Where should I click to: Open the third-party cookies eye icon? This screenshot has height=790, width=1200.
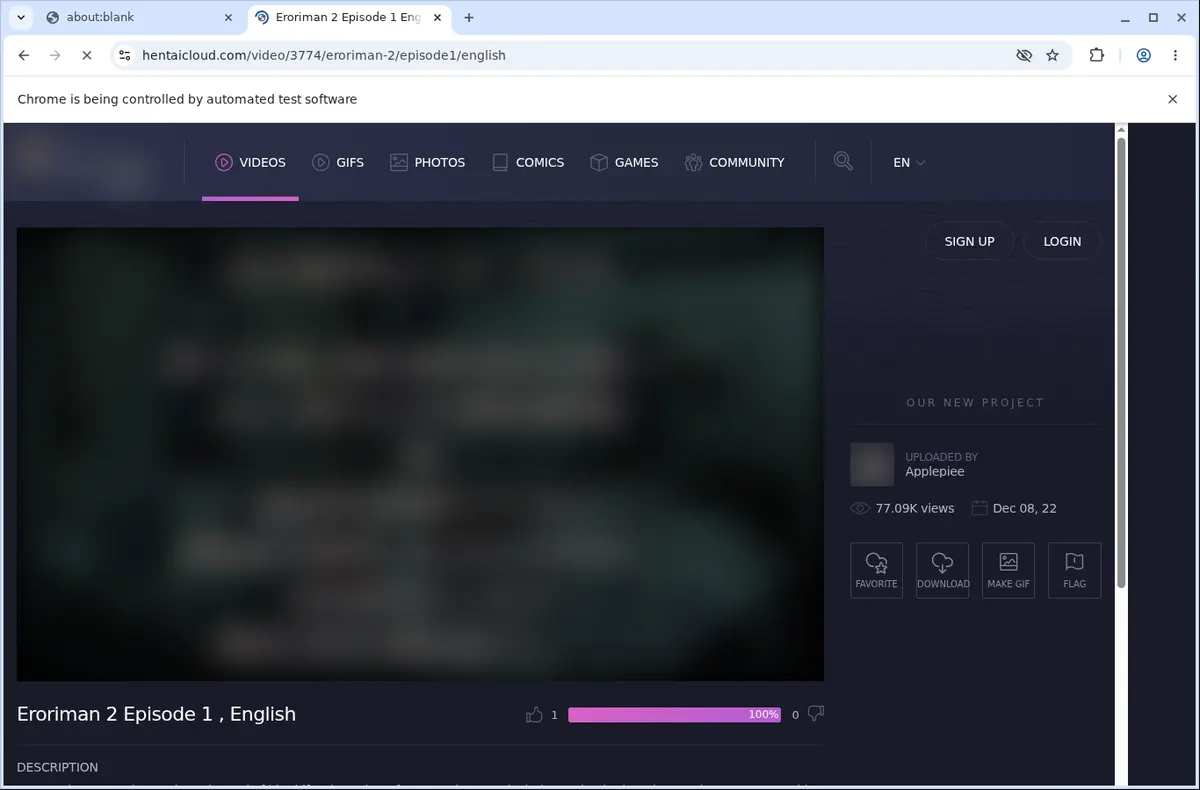tap(1023, 55)
